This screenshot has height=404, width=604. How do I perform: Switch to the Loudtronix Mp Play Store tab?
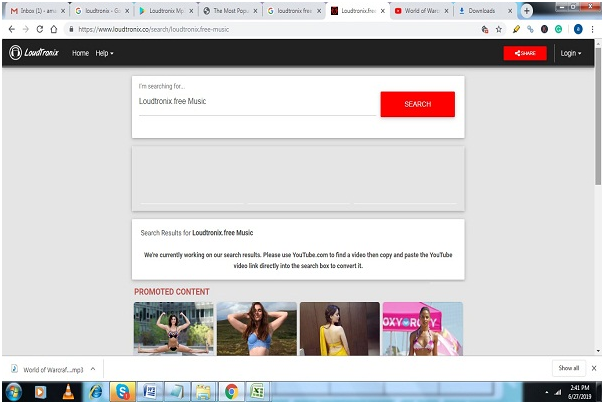[166, 11]
